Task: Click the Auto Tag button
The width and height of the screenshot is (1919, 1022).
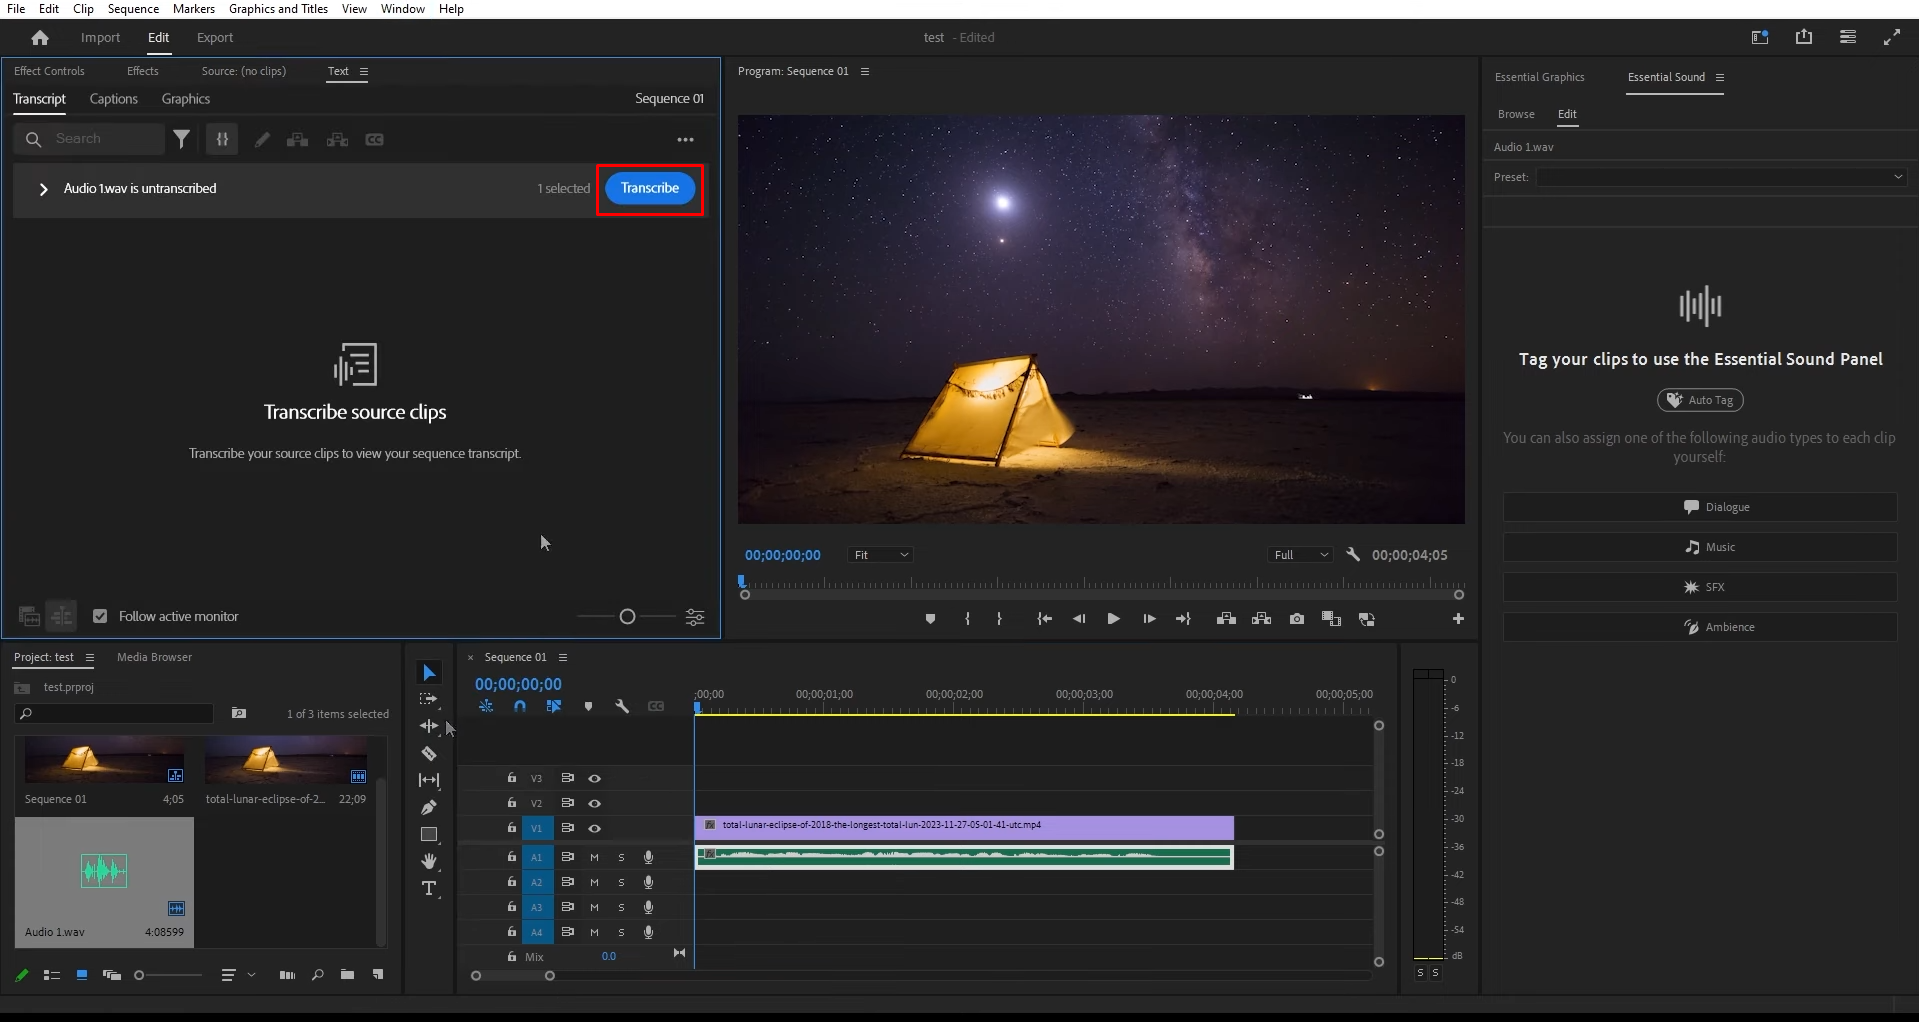Action: tap(1700, 400)
